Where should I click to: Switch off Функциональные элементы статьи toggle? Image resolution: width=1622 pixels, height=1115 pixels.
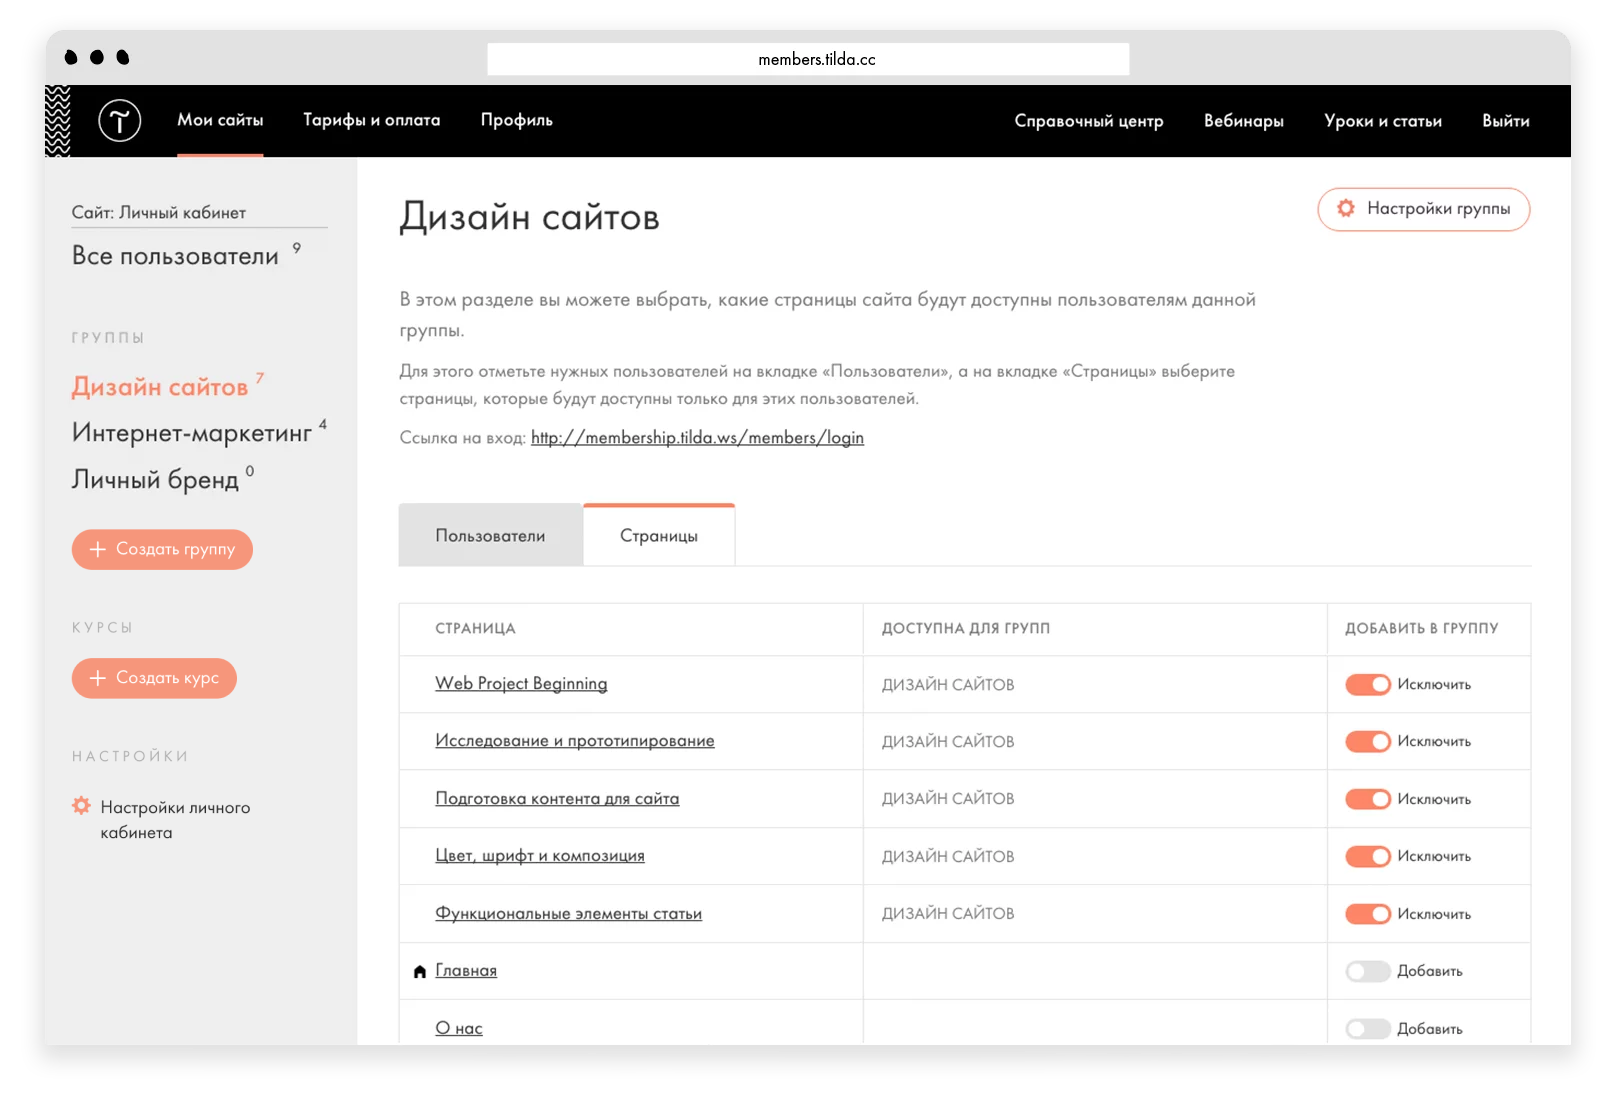(x=1368, y=914)
